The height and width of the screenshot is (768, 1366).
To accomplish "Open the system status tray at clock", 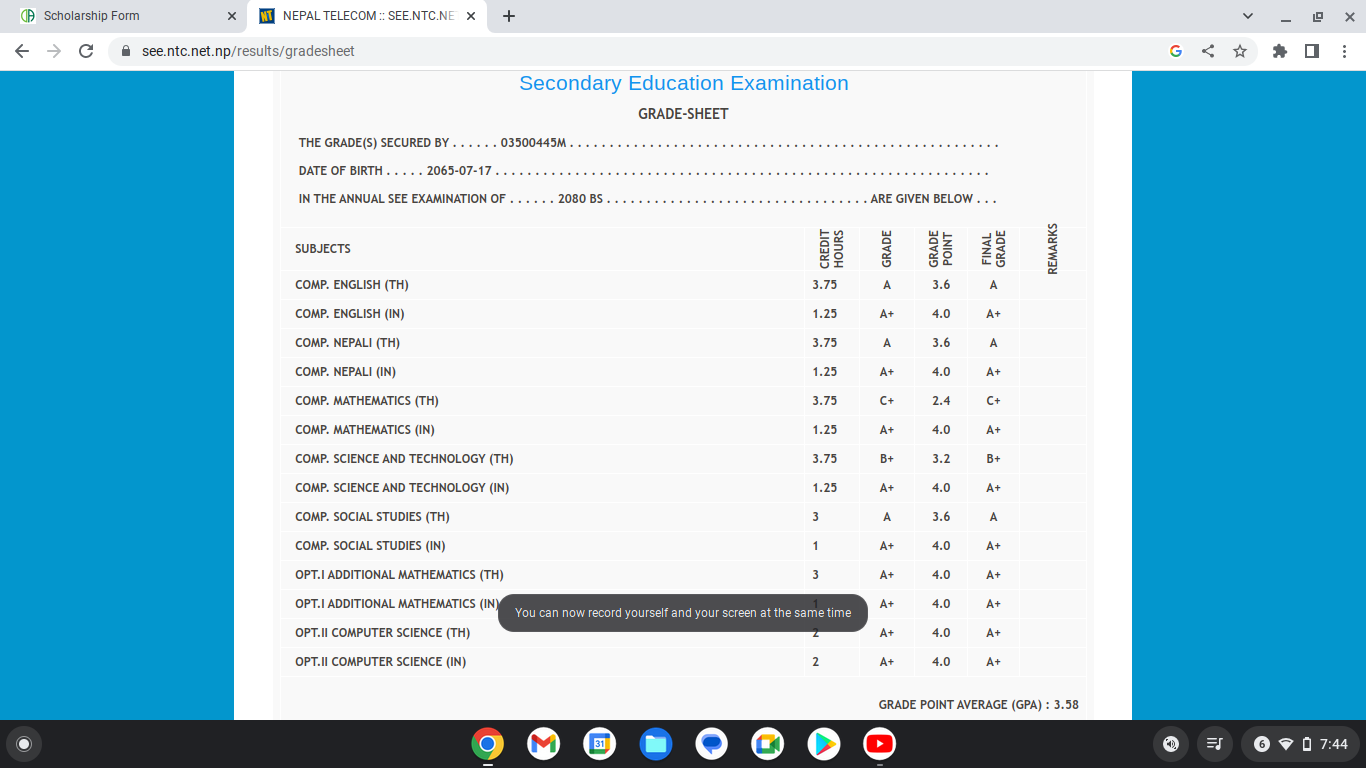I will 1298,744.
